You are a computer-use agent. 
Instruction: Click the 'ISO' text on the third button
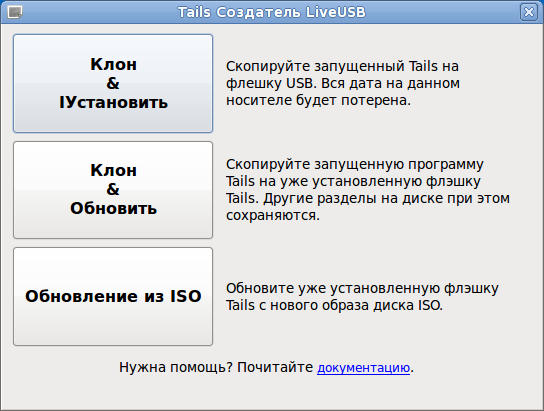186,296
